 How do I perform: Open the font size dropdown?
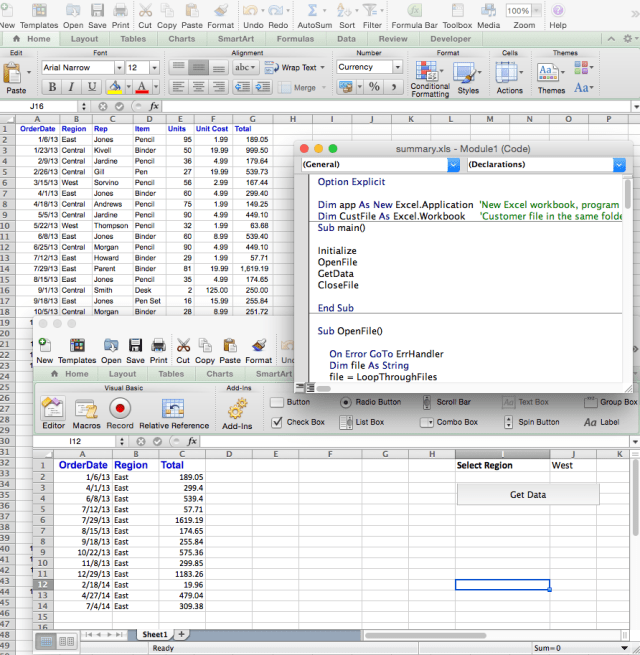tap(155, 67)
